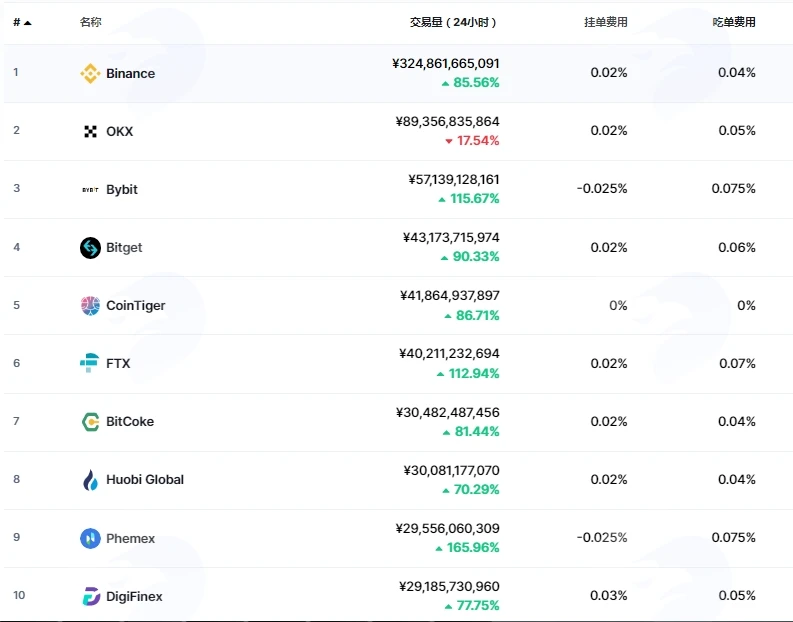This screenshot has width=793, height=622.
Task: Click the 名称 column header
Action: tap(91, 22)
